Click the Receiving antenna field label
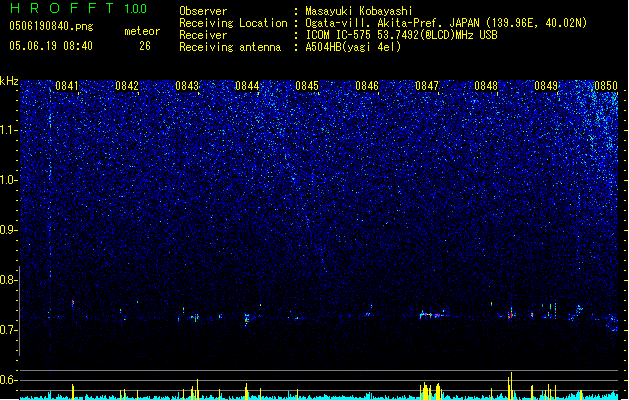Screen dimensions: 629x400 click(230, 47)
